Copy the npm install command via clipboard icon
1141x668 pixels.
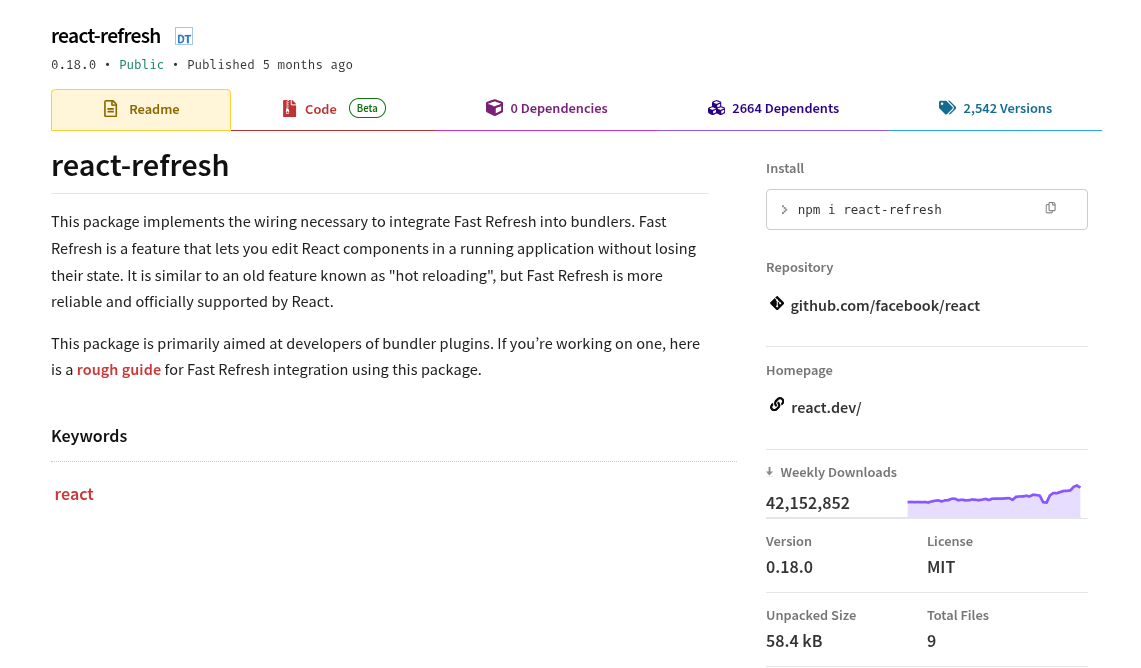pos(1050,208)
